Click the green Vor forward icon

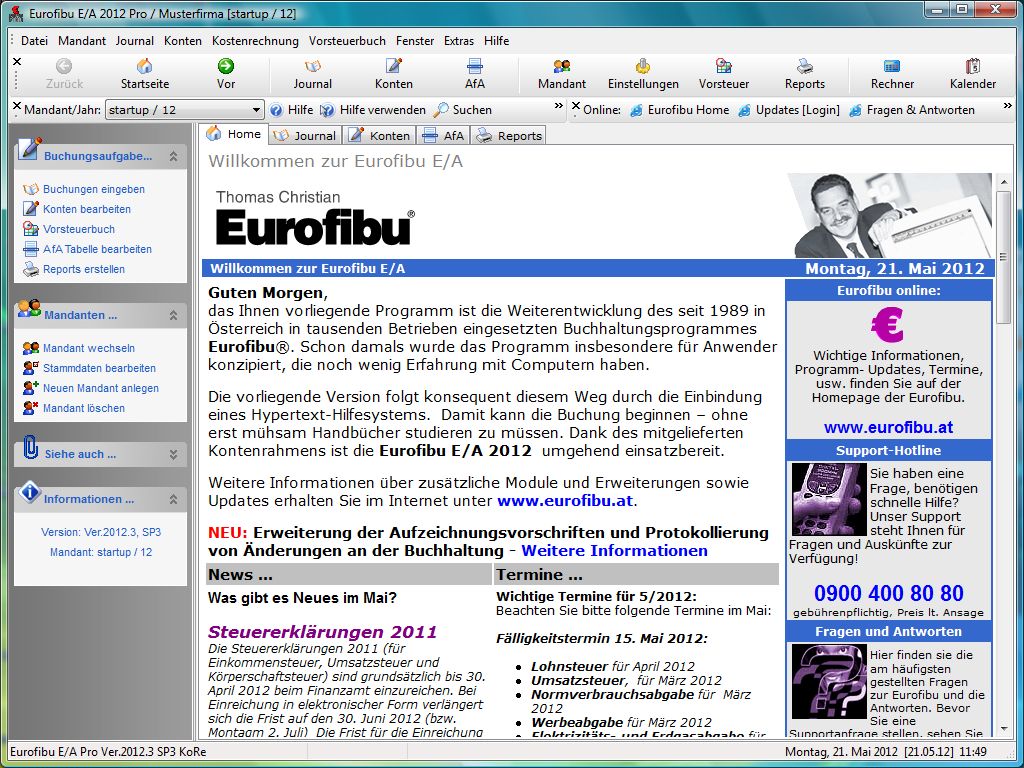pos(226,66)
